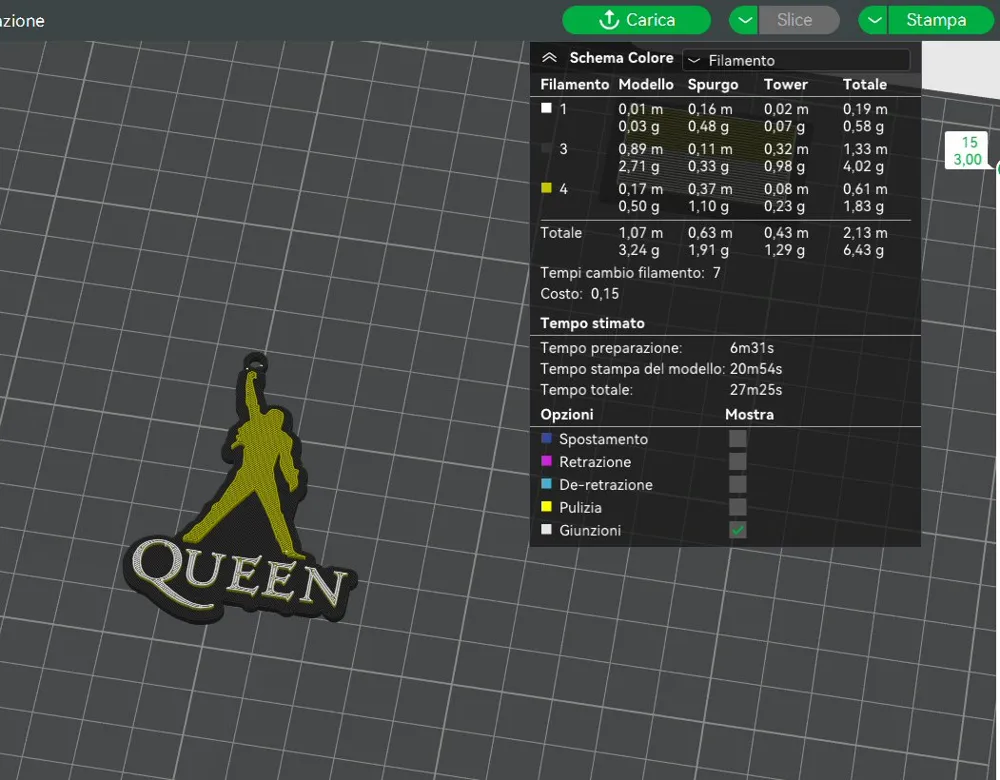Click the Tempo preparazione value 6m31s
The width and height of the screenshot is (1000, 780).
[752, 348]
